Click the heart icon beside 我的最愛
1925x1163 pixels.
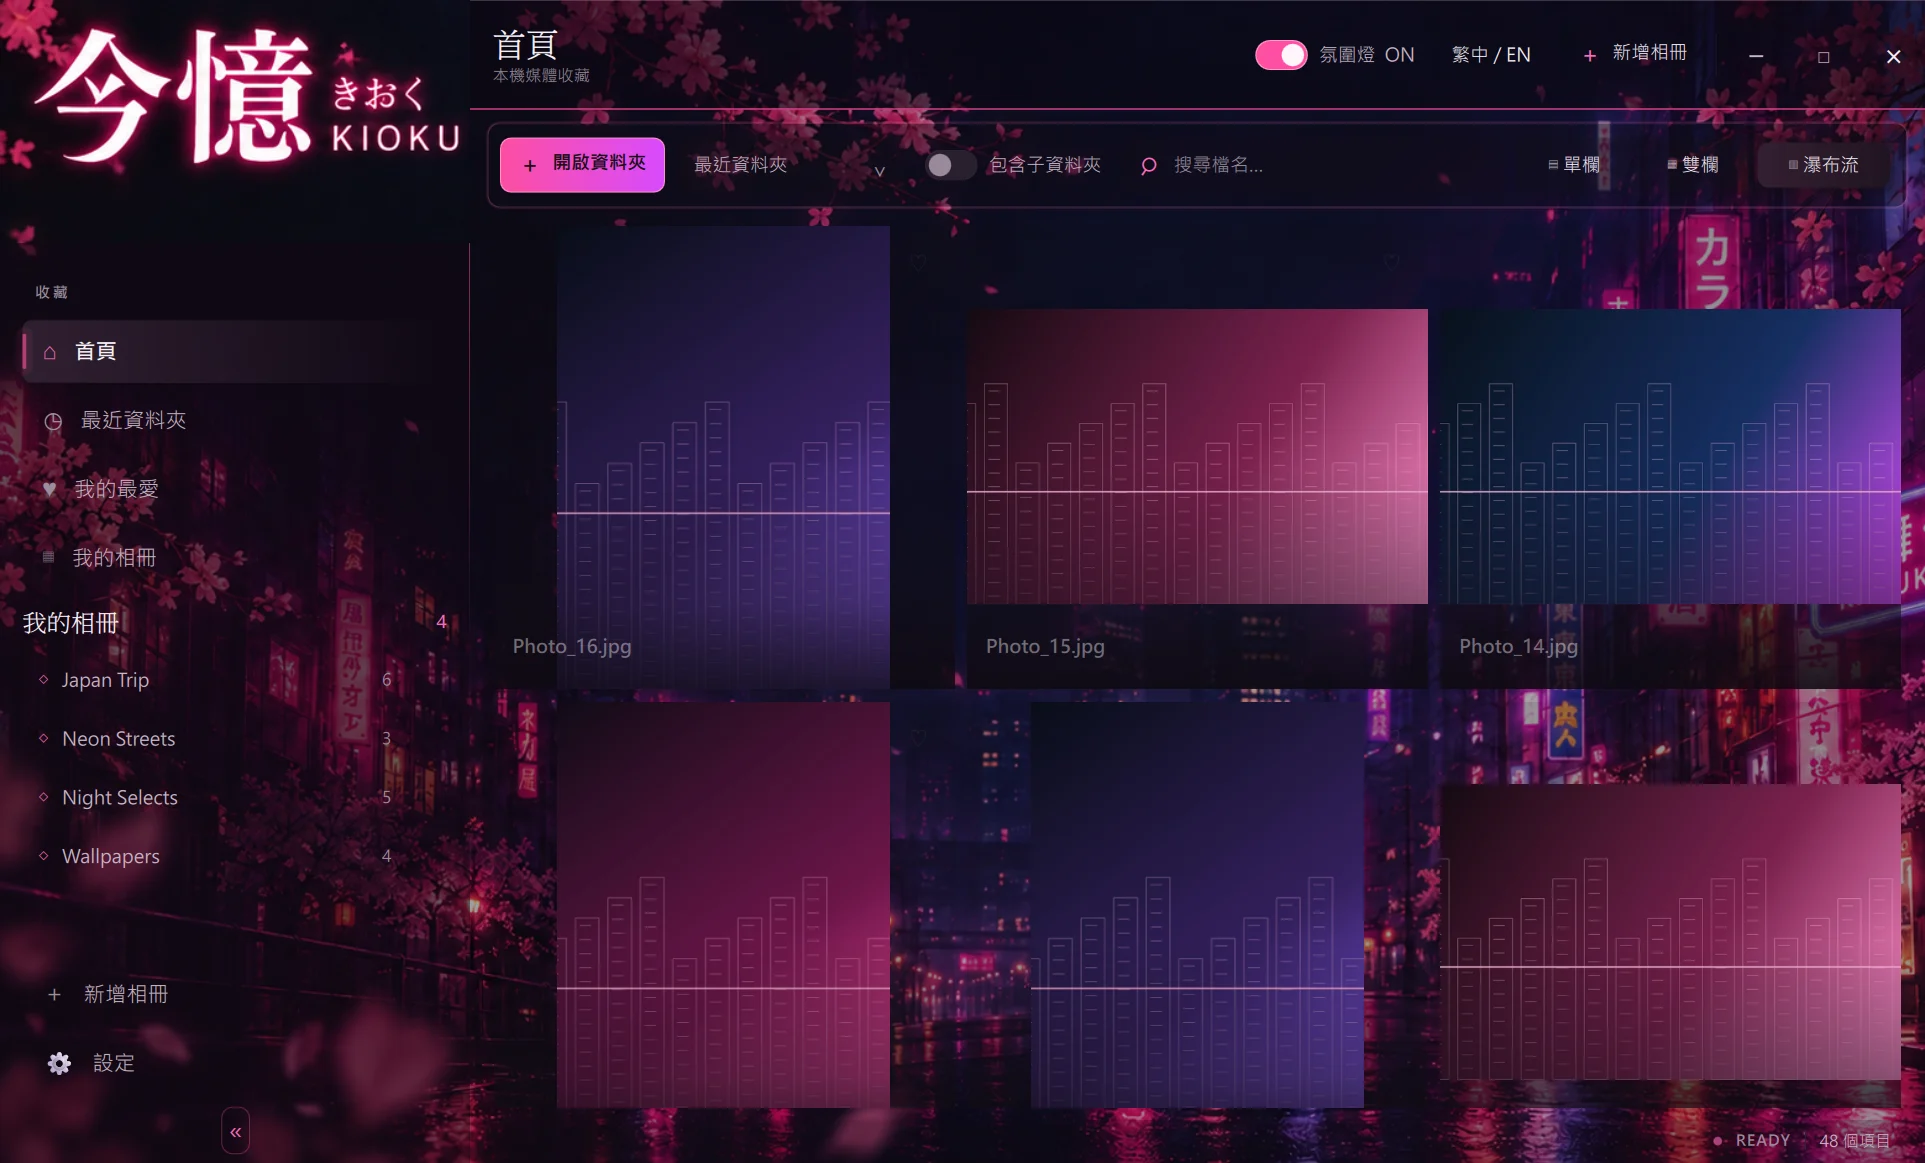[49, 489]
